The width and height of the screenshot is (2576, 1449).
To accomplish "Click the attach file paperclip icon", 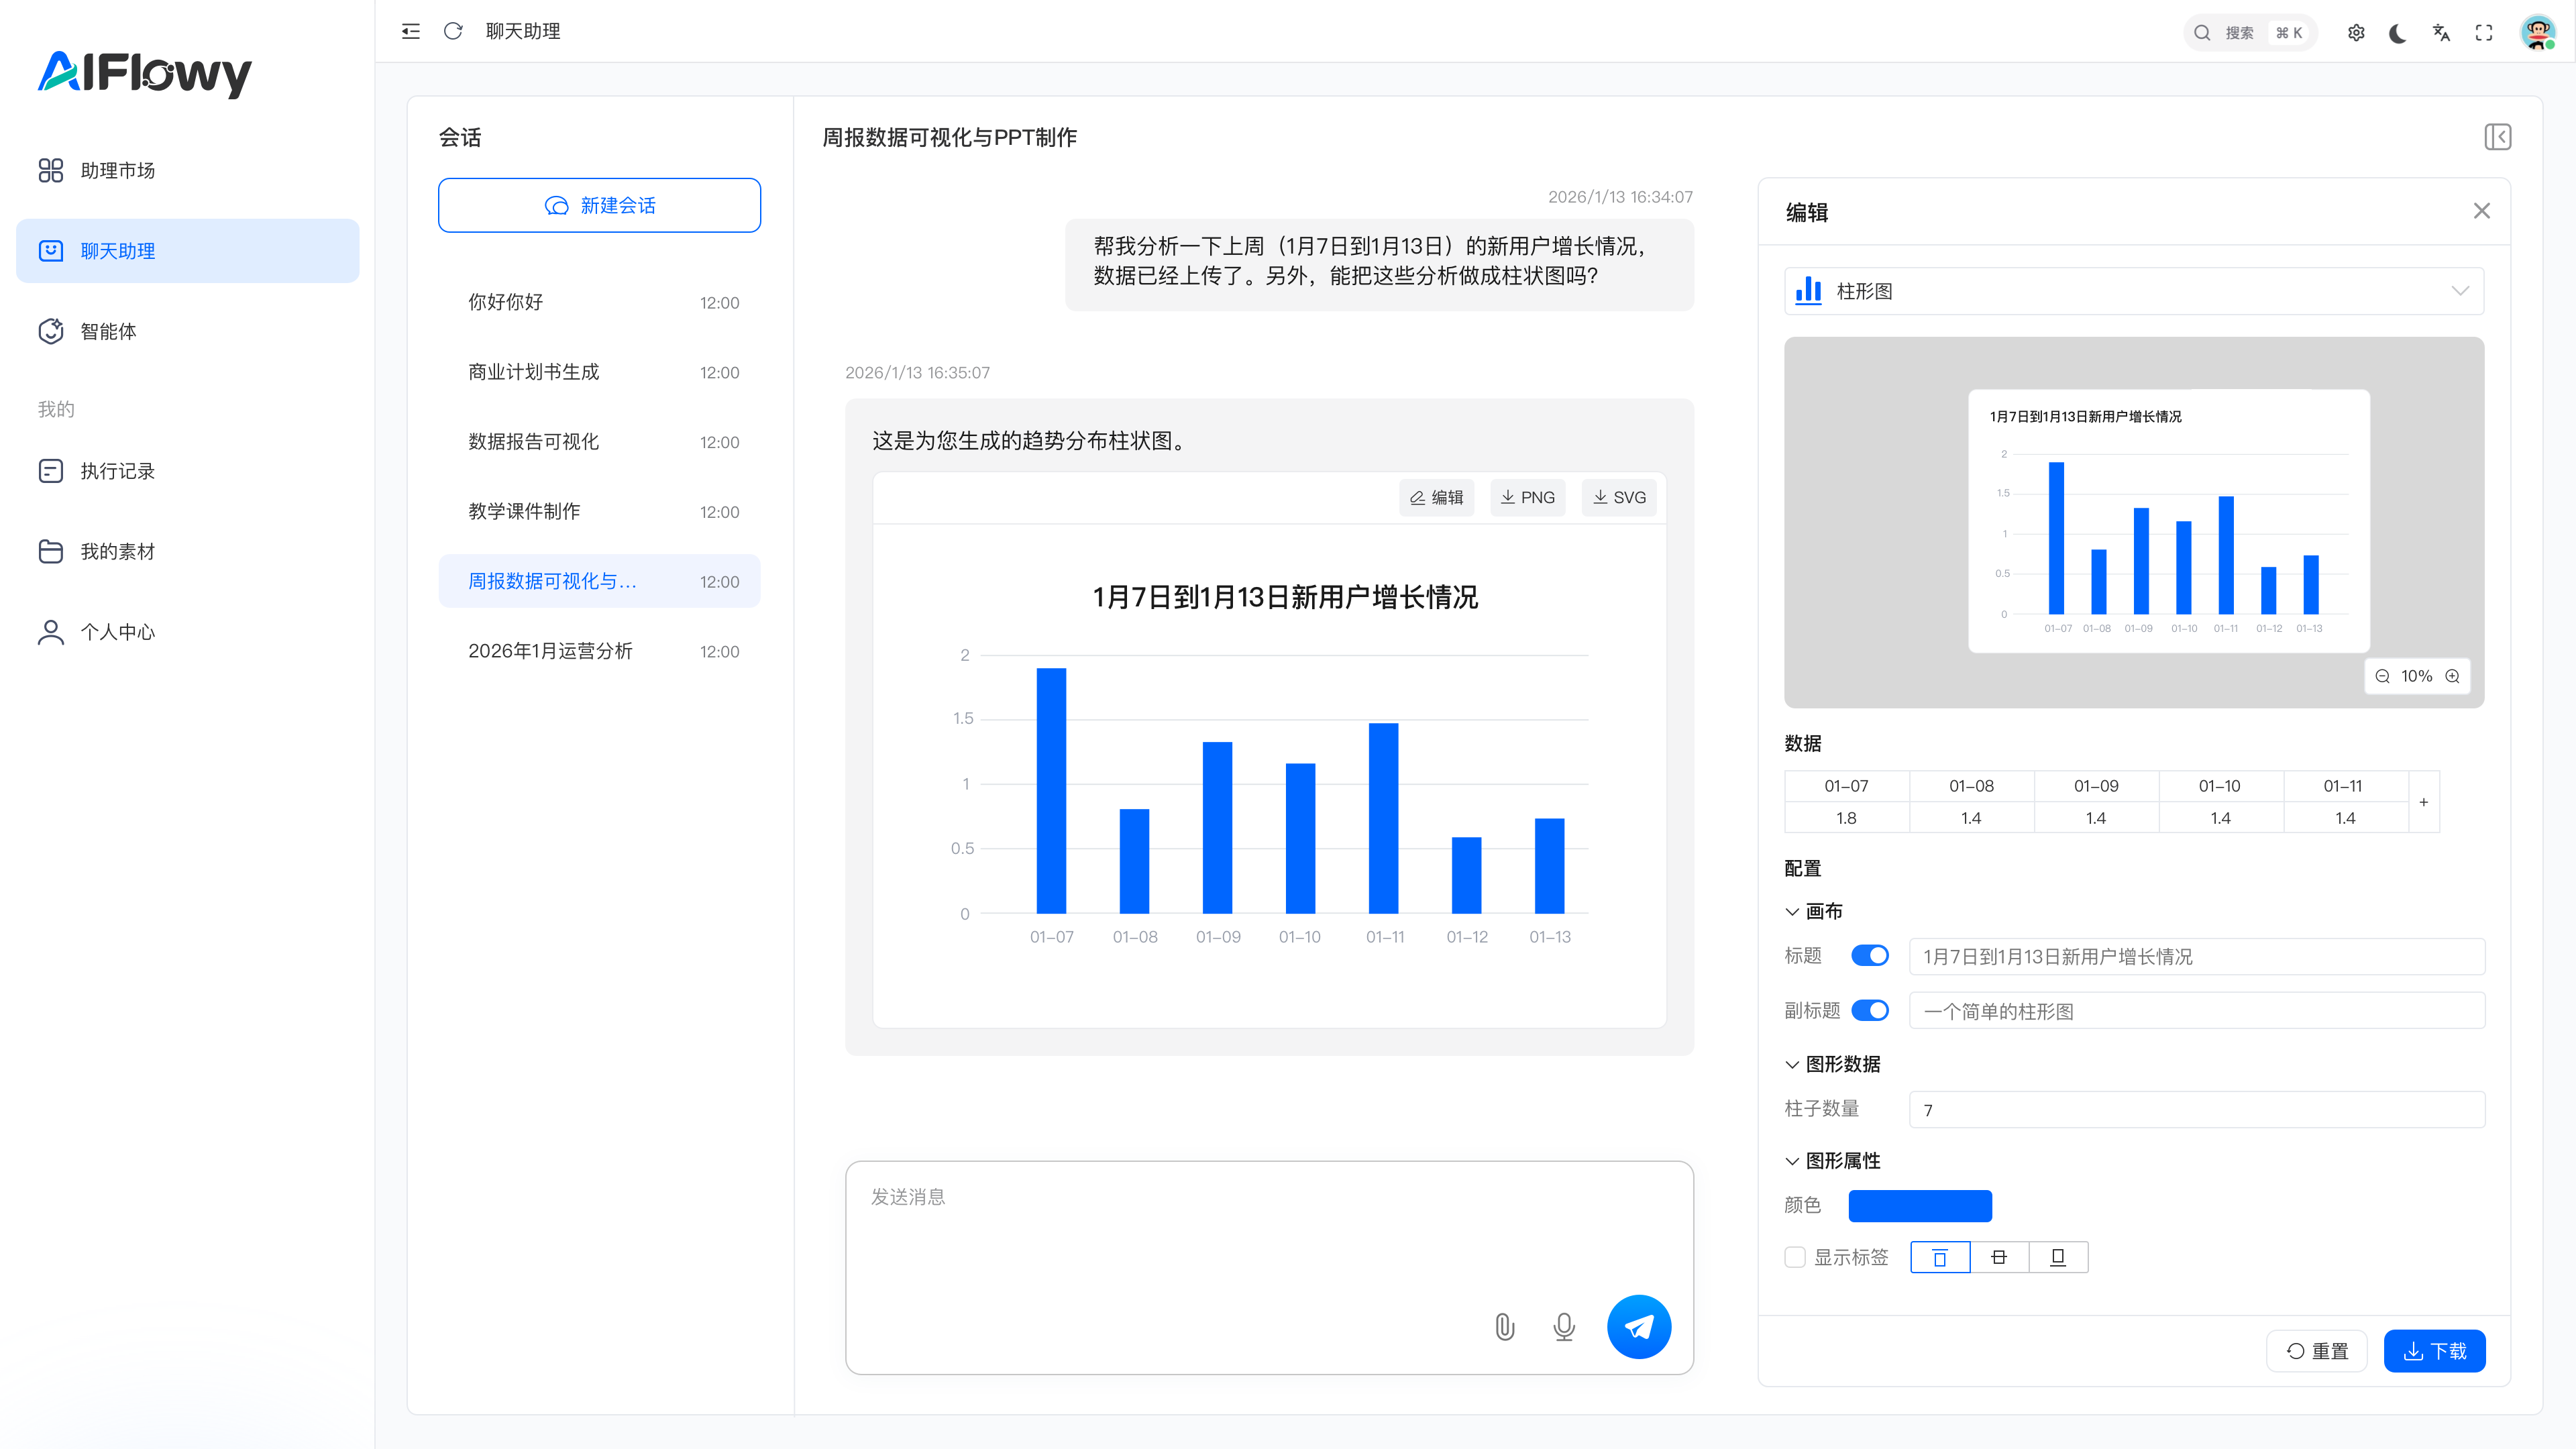I will [1504, 1327].
